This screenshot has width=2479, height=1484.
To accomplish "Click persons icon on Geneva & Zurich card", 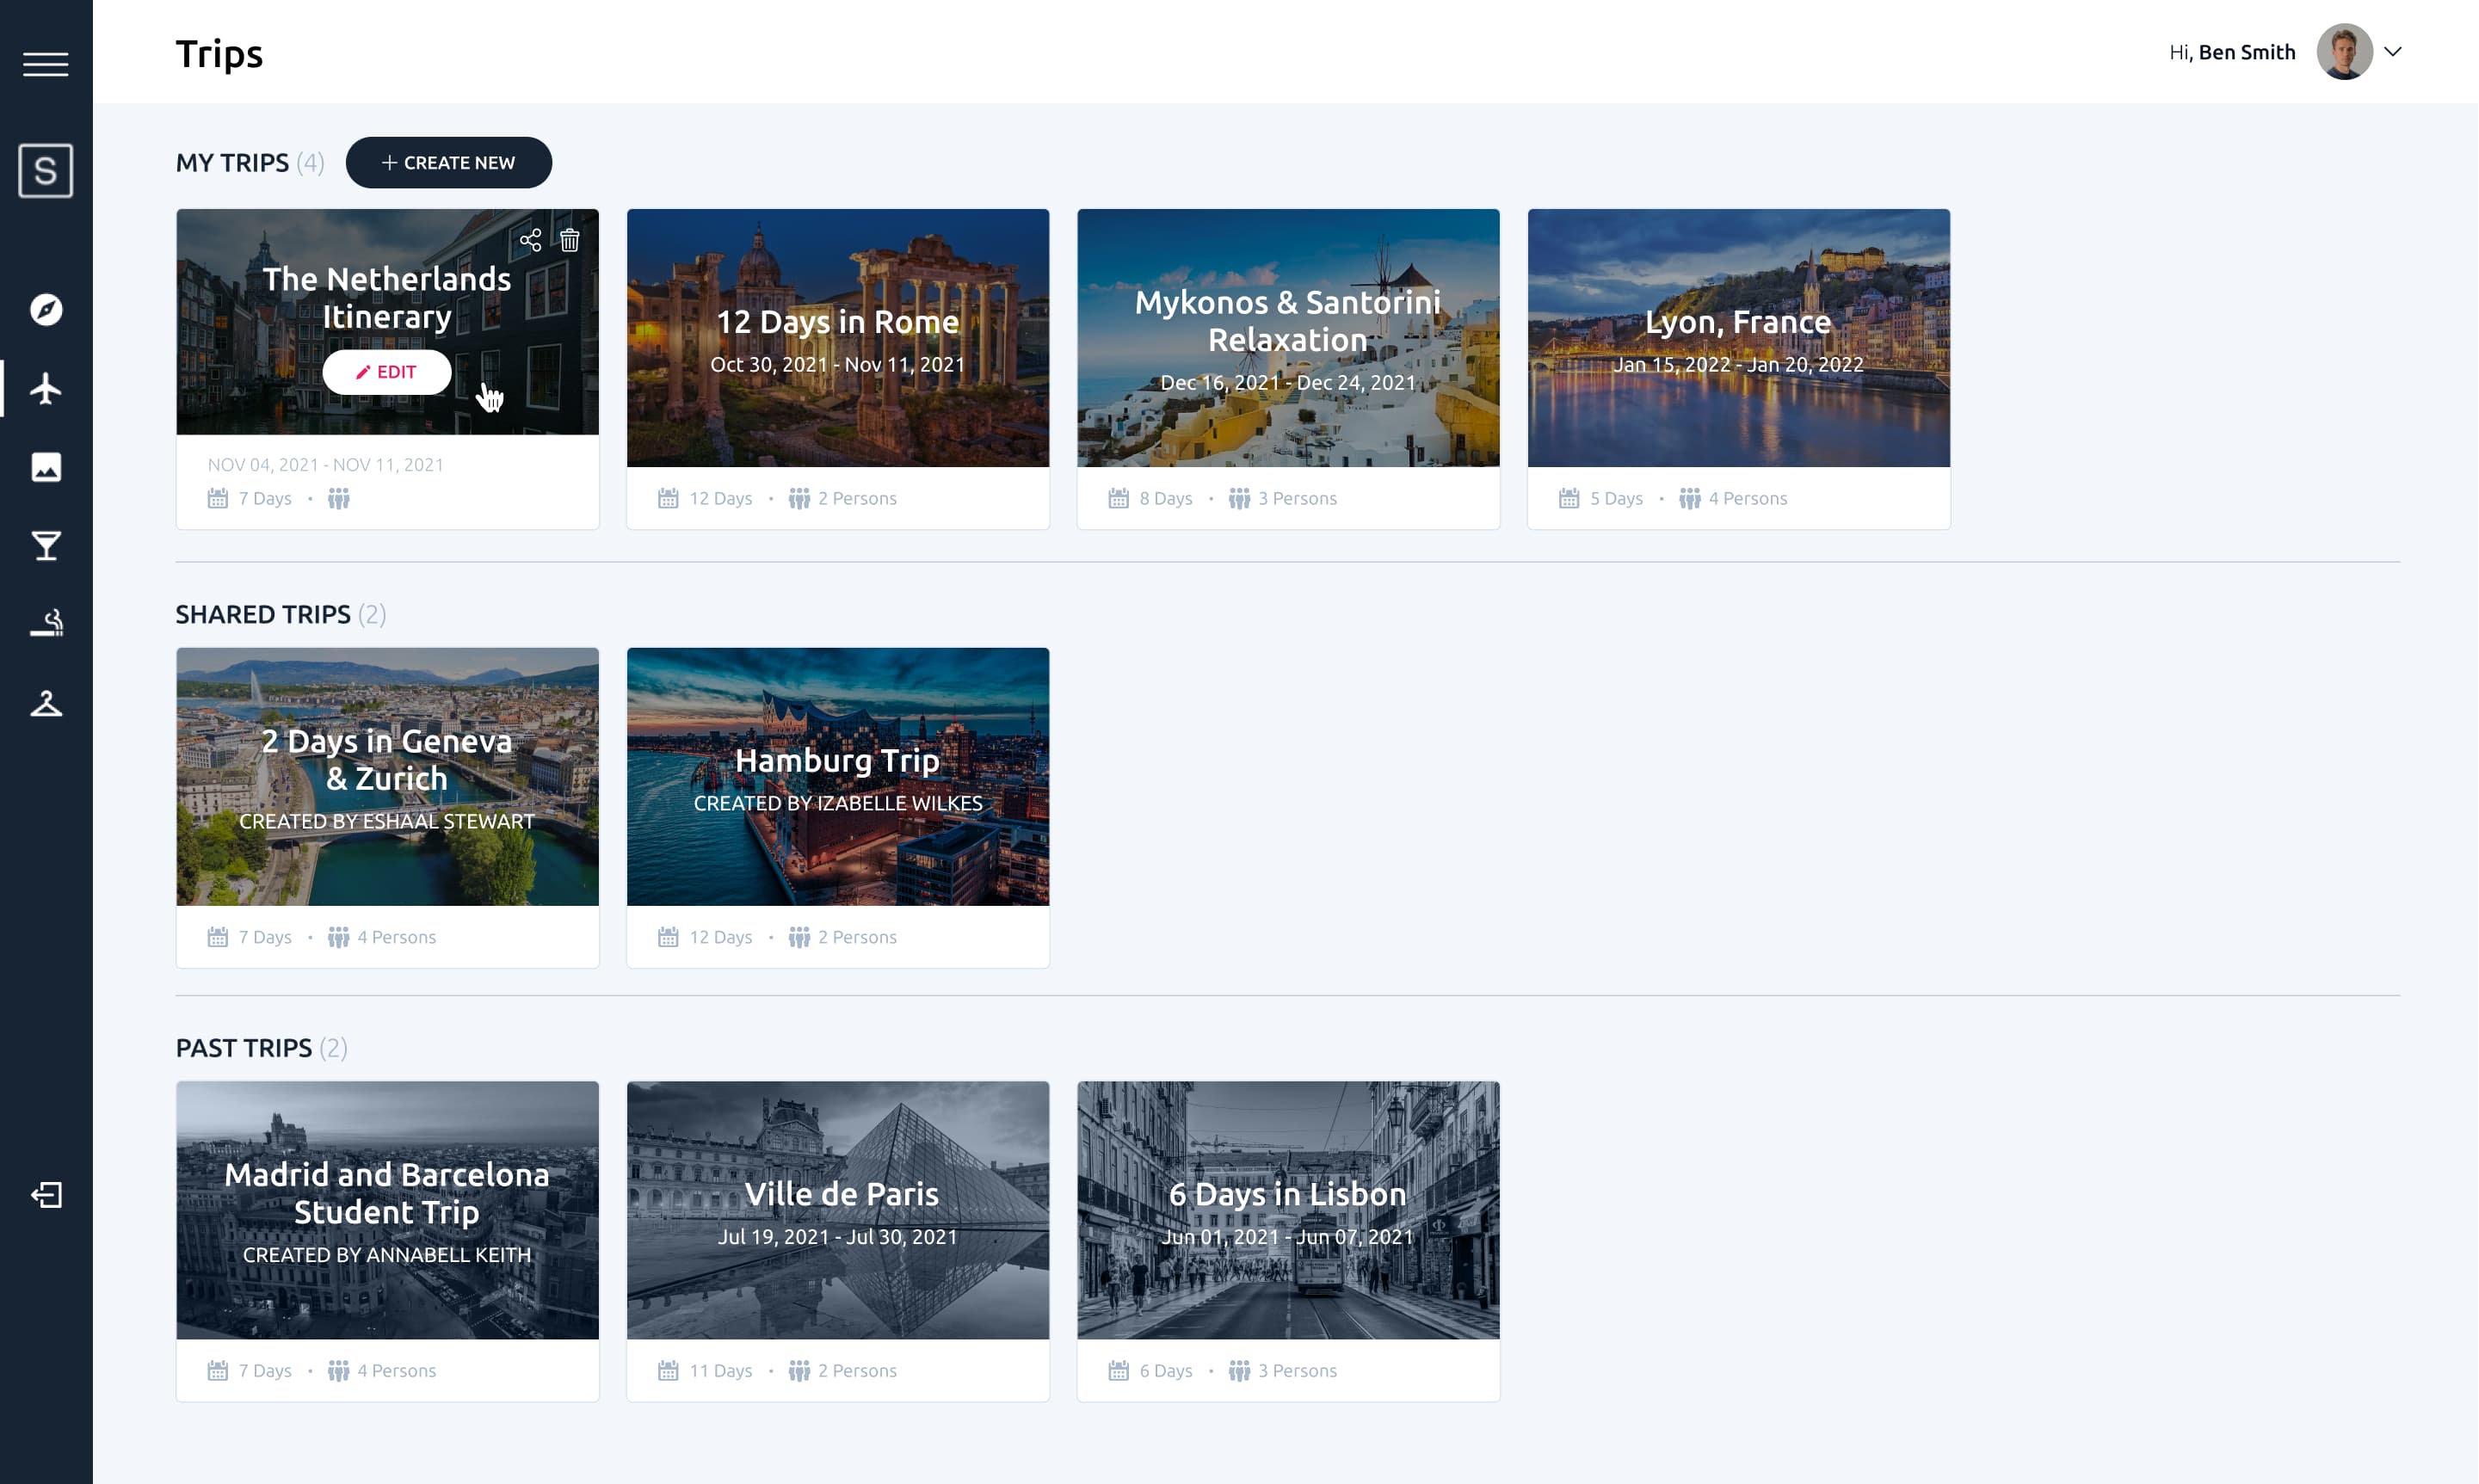I will coord(339,937).
